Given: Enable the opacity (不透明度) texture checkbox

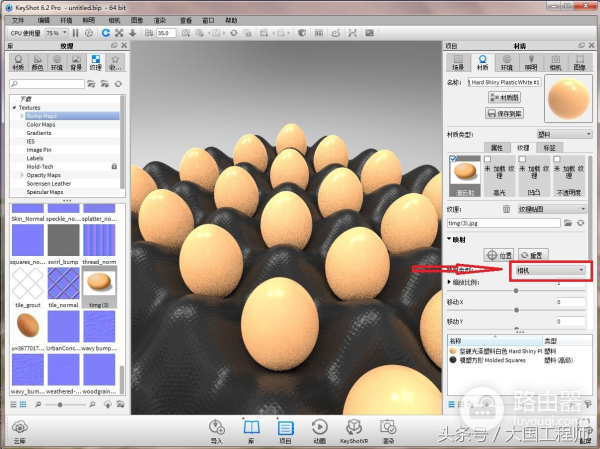Looking at the screenshot, I should click(x=557, y=159).
